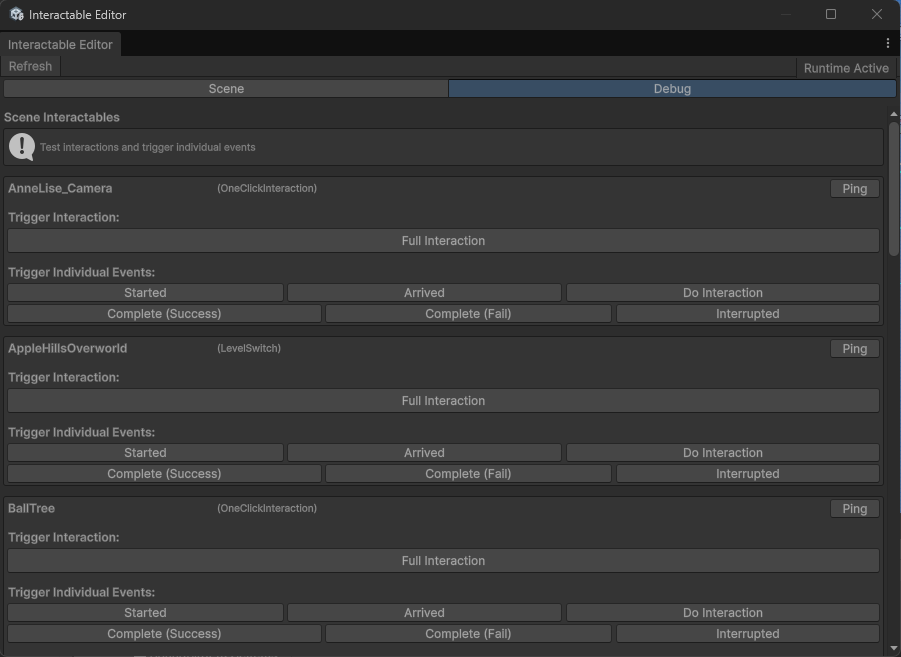Ping the BallTree interactable
The height and width of the screenshot is (657, 901).
pyautogui.click(x=854, y=508)
